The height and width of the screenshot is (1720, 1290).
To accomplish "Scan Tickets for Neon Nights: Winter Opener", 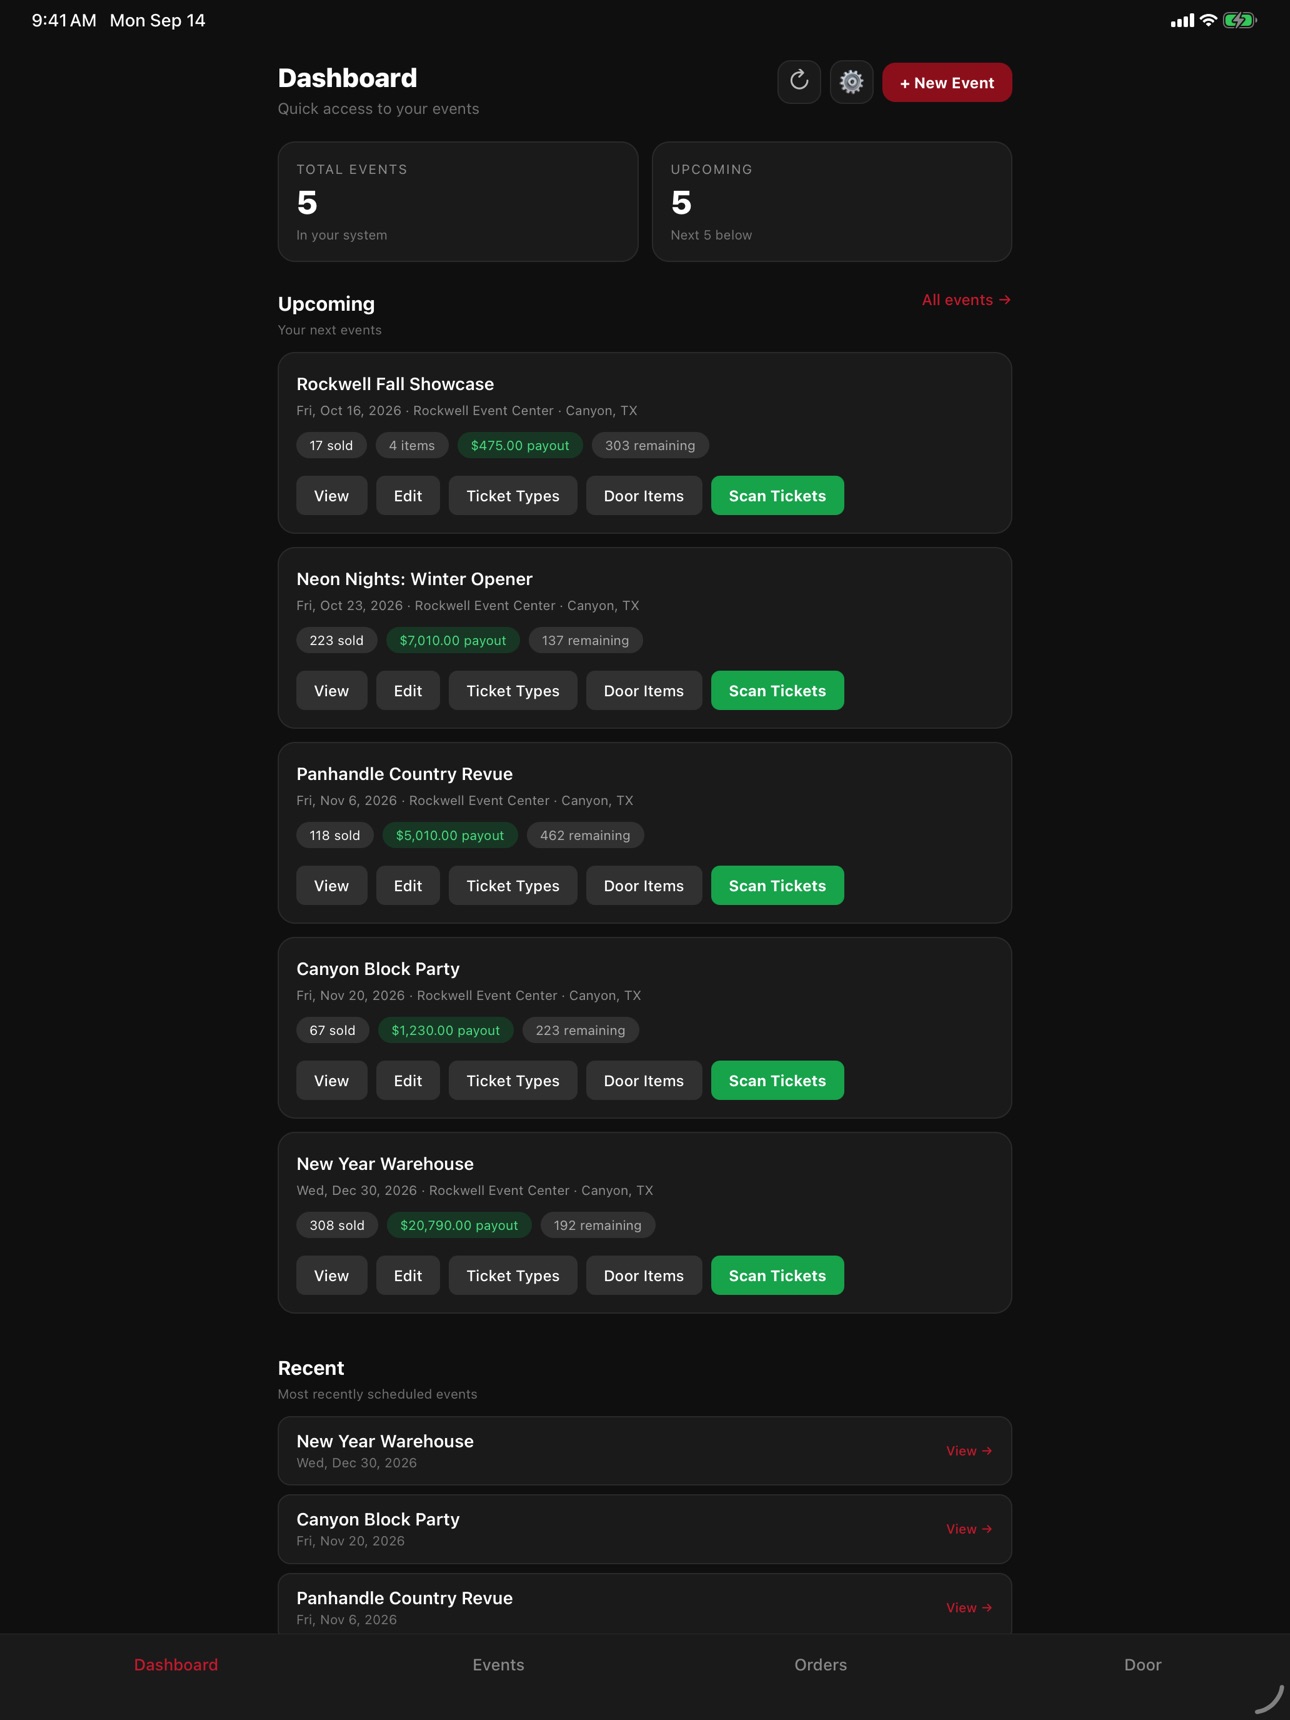I will (777, 691).
